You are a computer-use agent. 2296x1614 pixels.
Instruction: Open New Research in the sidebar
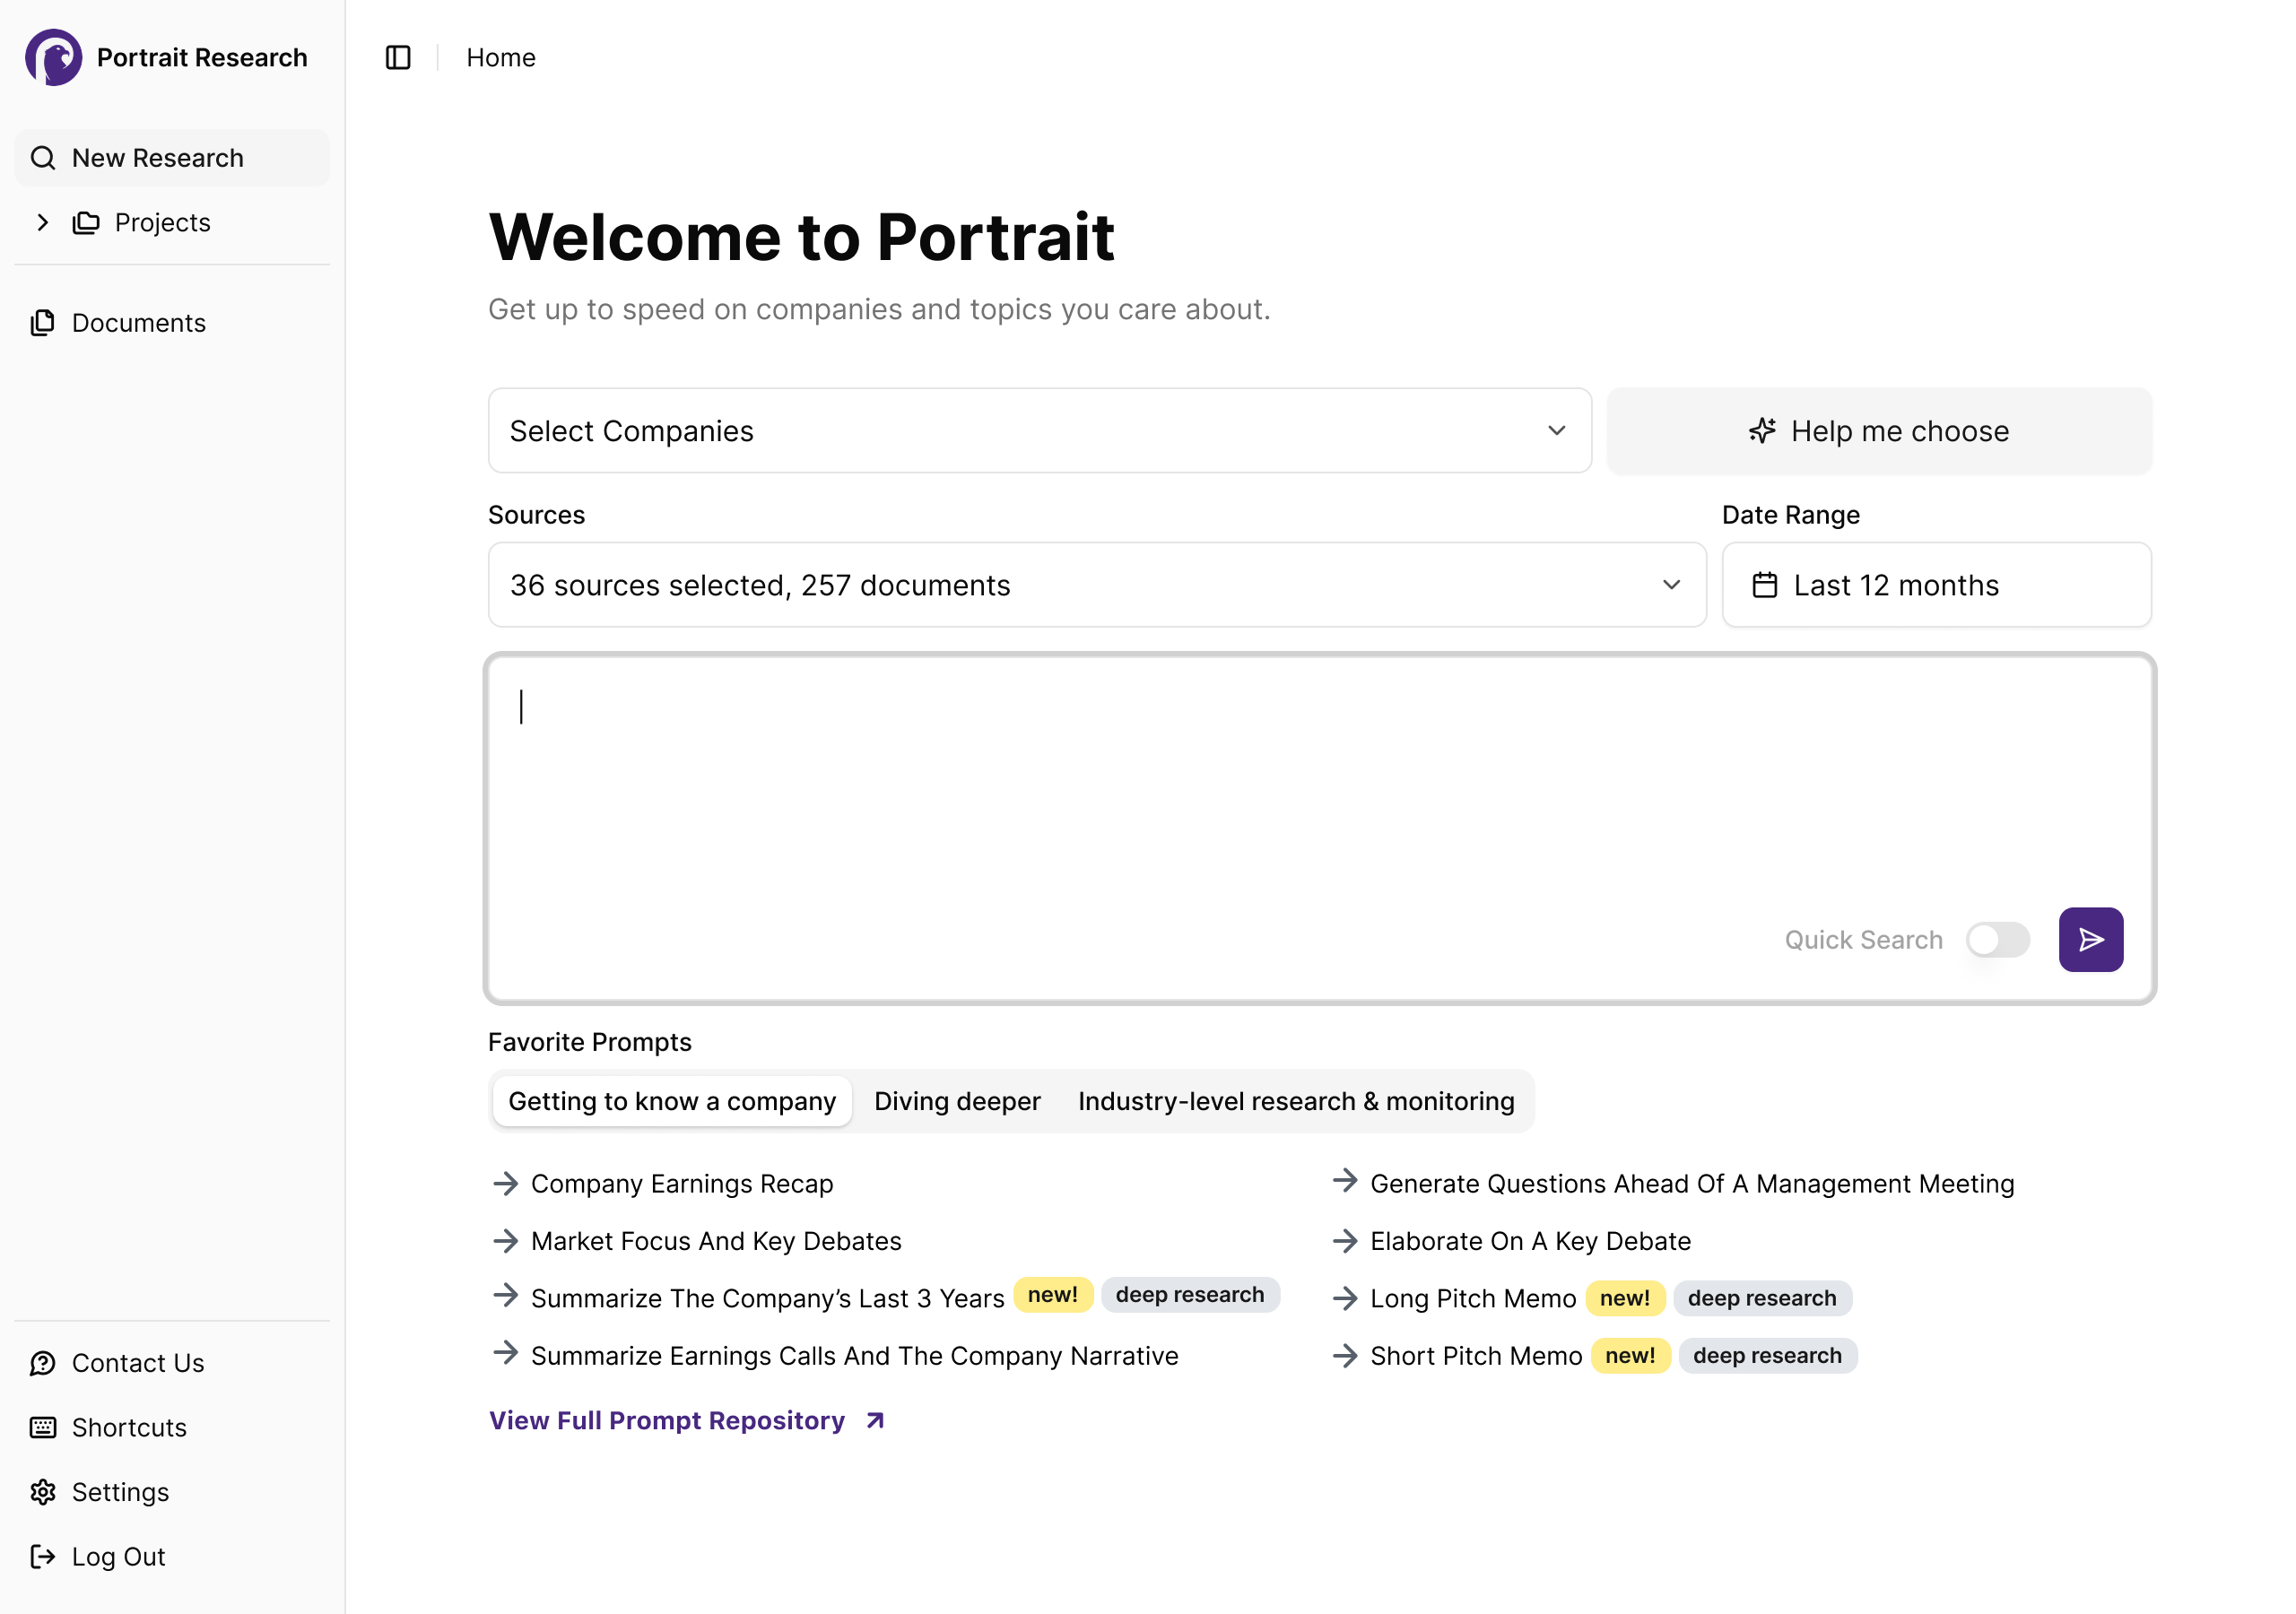coord(172,158)
